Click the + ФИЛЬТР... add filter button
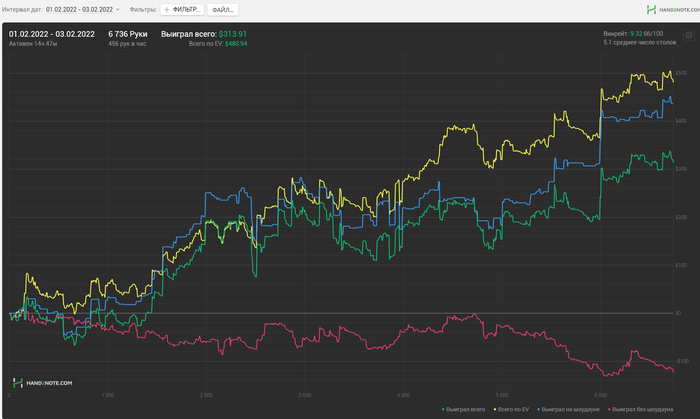Viewport: 700px width, 419px height. point(182,9)
